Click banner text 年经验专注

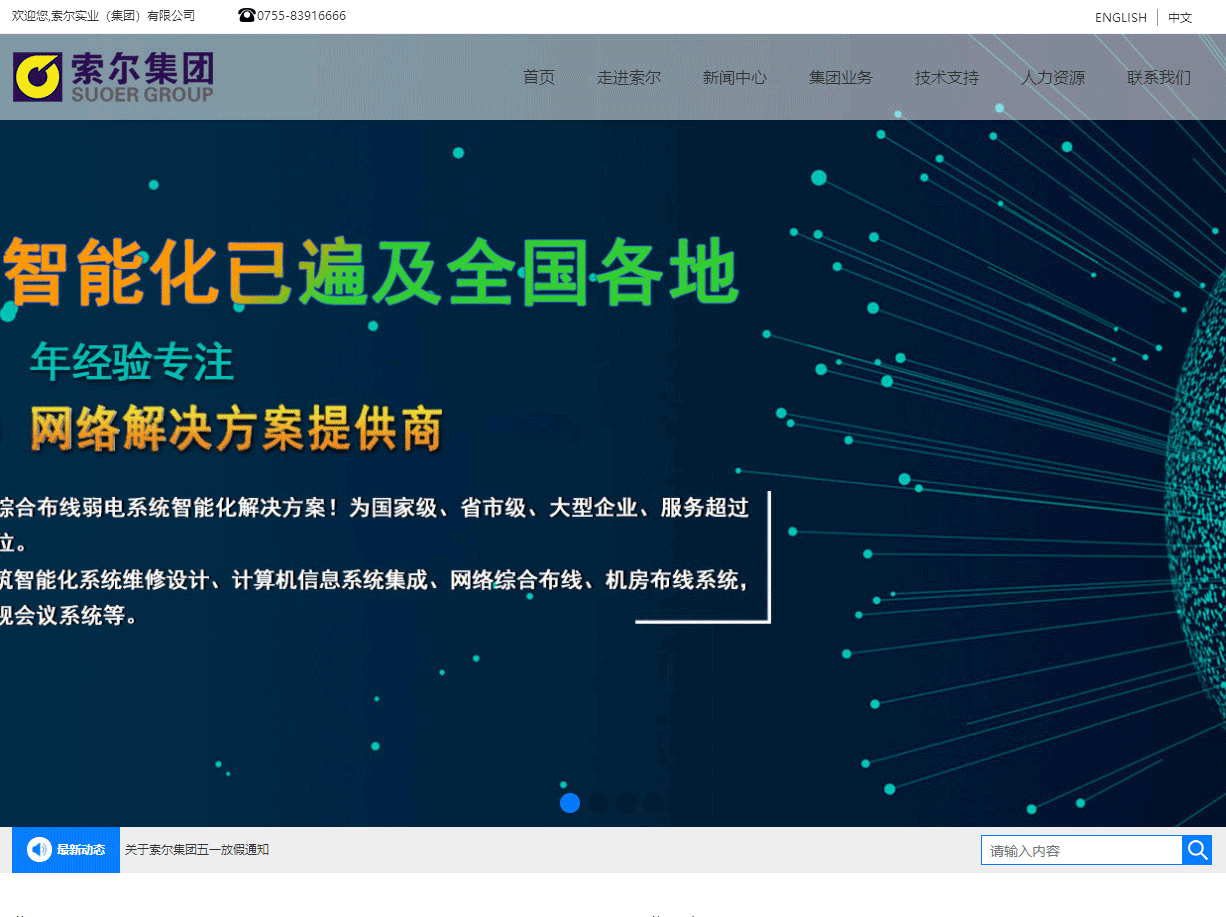click(132, 362)
